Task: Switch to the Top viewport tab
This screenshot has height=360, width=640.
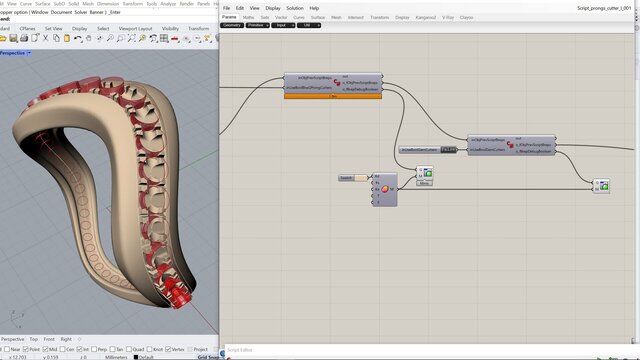Action: coord(33,339)
